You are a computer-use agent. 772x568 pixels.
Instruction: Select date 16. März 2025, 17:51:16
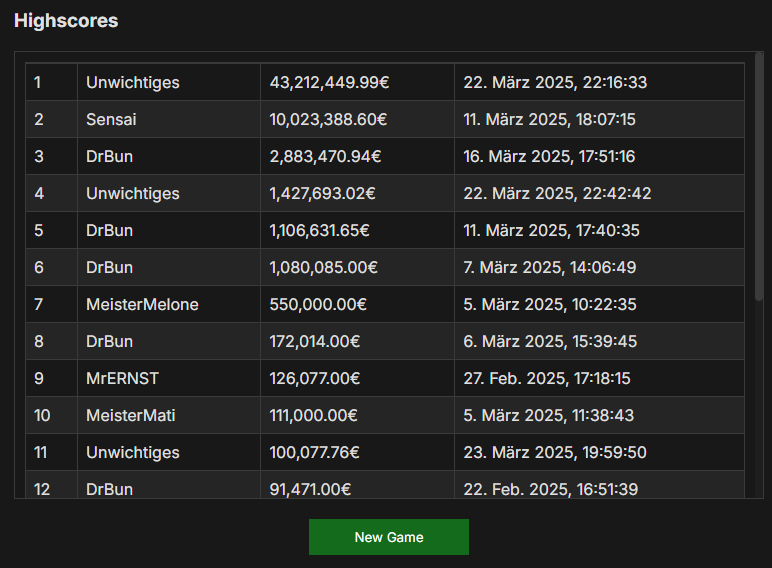pos(549,156)
